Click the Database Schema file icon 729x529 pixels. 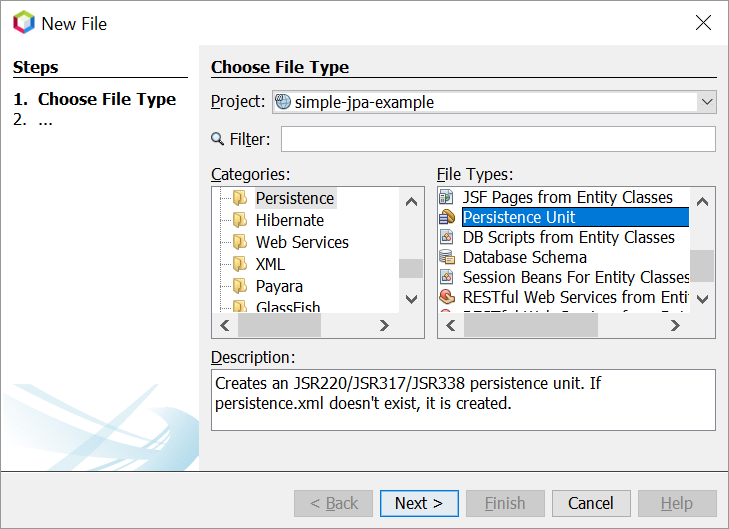(447, 257)
